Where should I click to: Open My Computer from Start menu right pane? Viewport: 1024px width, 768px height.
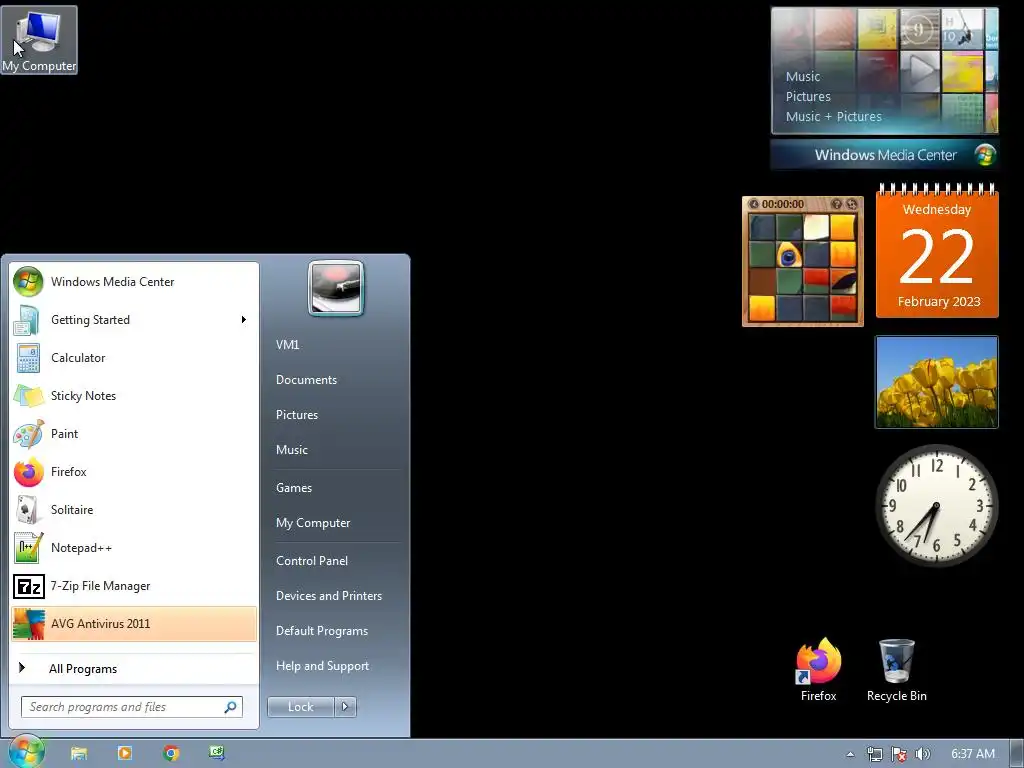click(x=336, y=523)
